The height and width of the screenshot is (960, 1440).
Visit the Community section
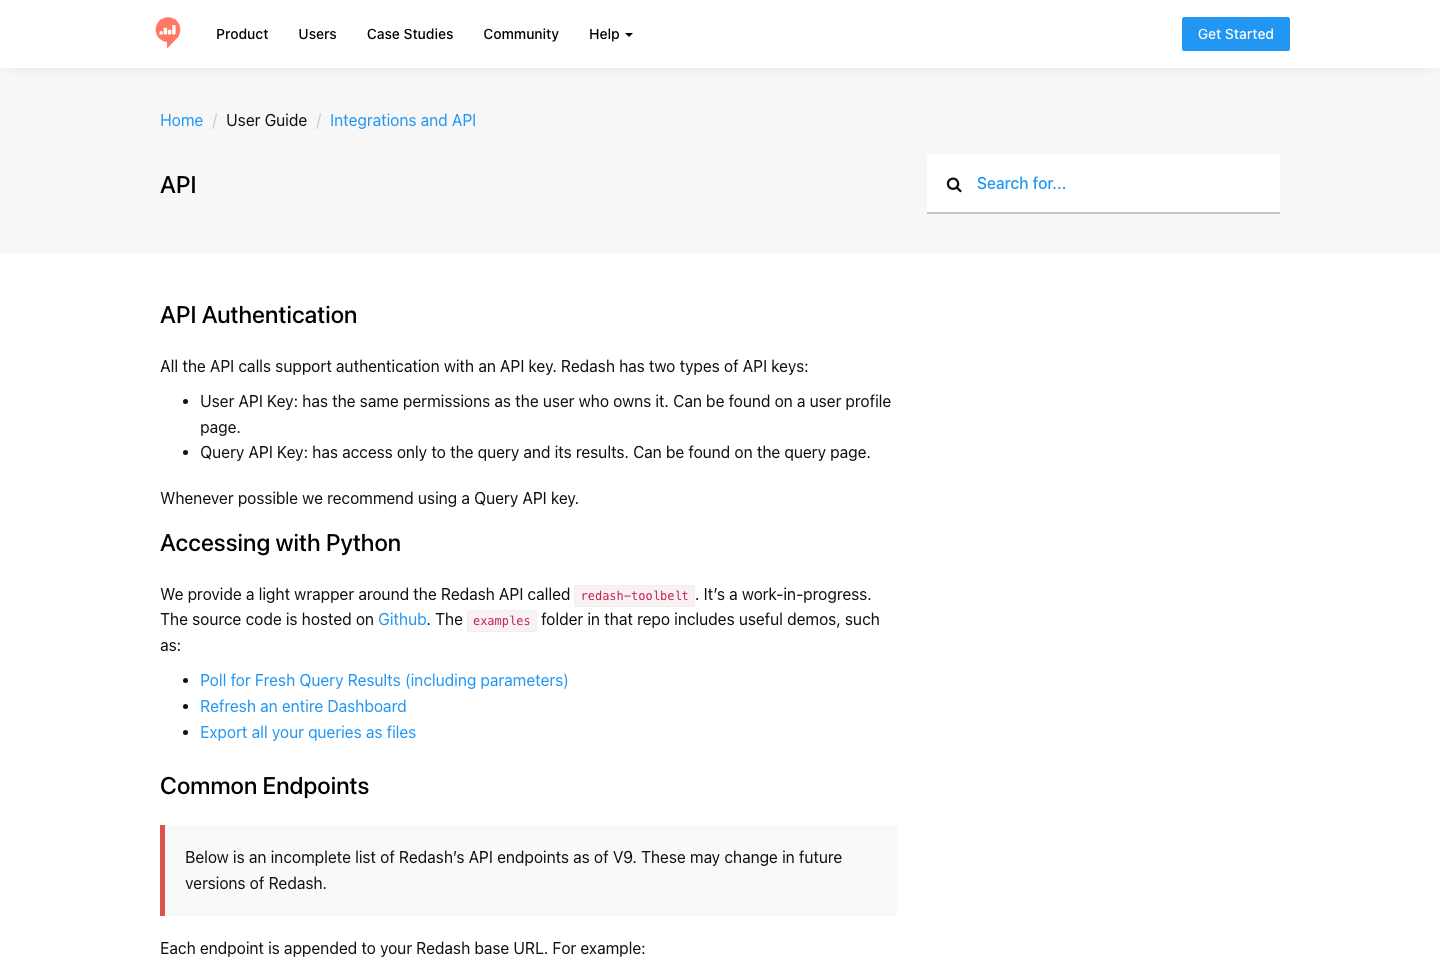521,34
